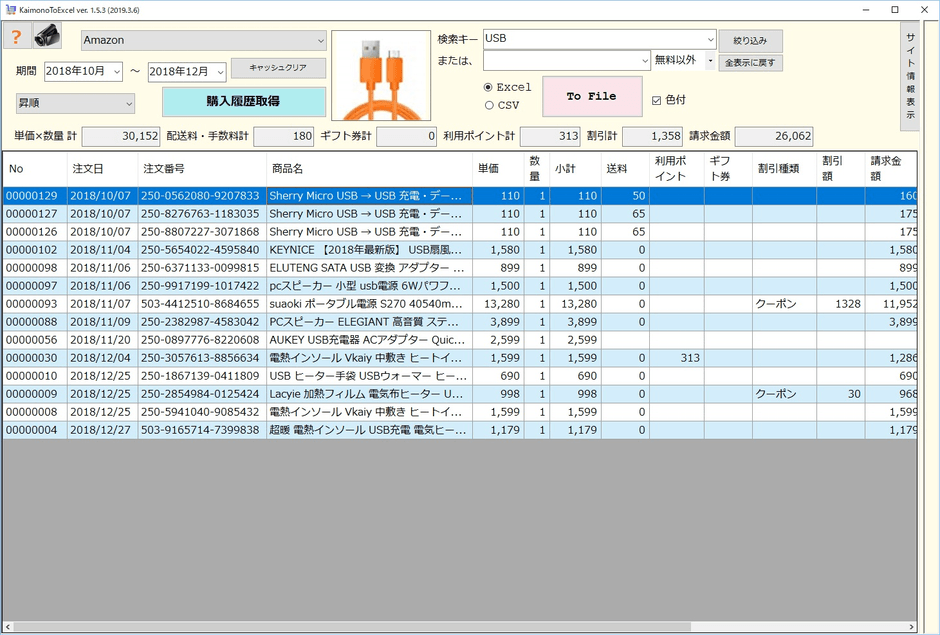
Task: Open the 無料以外 filter dropdown
Action: (710, 61)
